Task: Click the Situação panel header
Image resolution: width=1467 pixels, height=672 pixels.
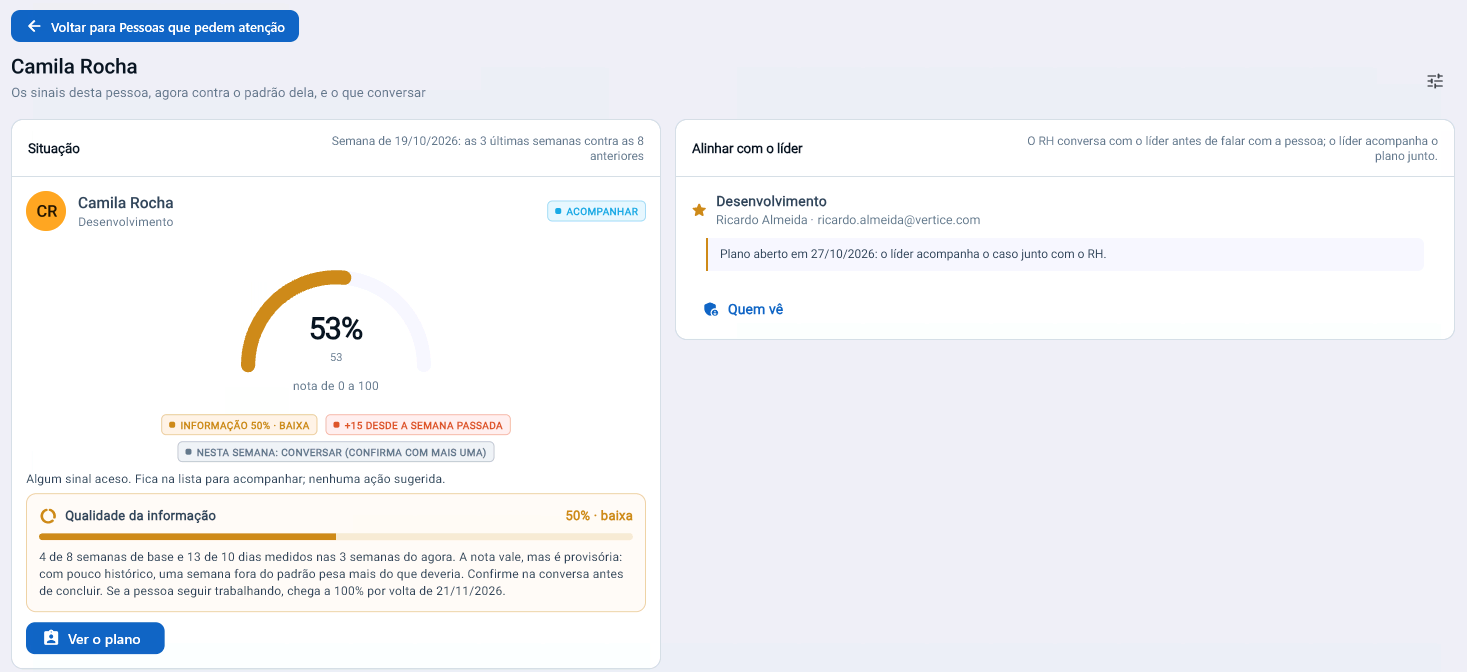Action: coord(336,148)
